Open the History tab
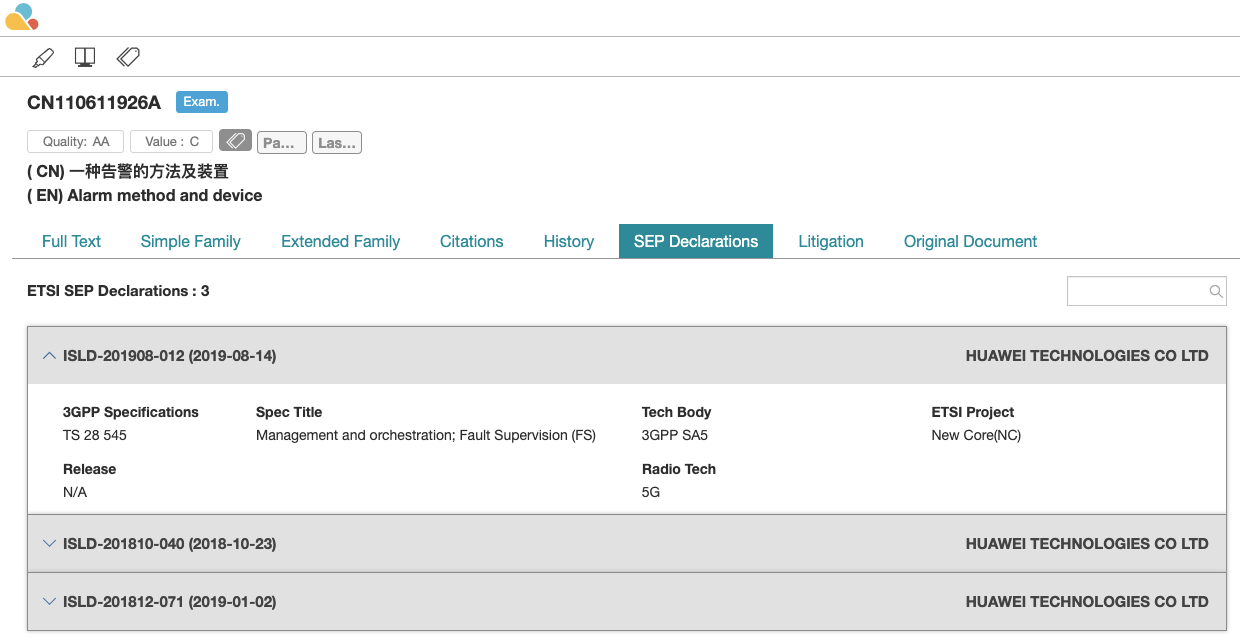 569,241
